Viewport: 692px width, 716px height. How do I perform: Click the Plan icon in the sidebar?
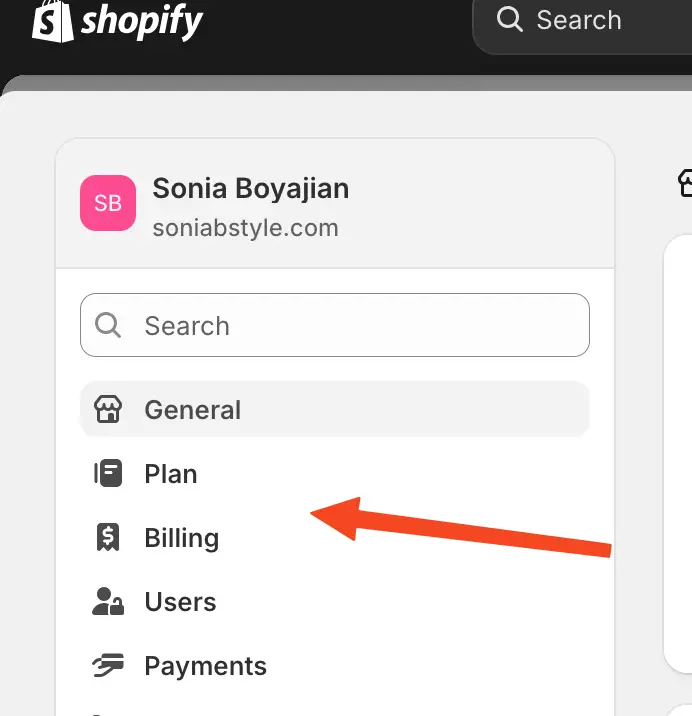[107, 474]
